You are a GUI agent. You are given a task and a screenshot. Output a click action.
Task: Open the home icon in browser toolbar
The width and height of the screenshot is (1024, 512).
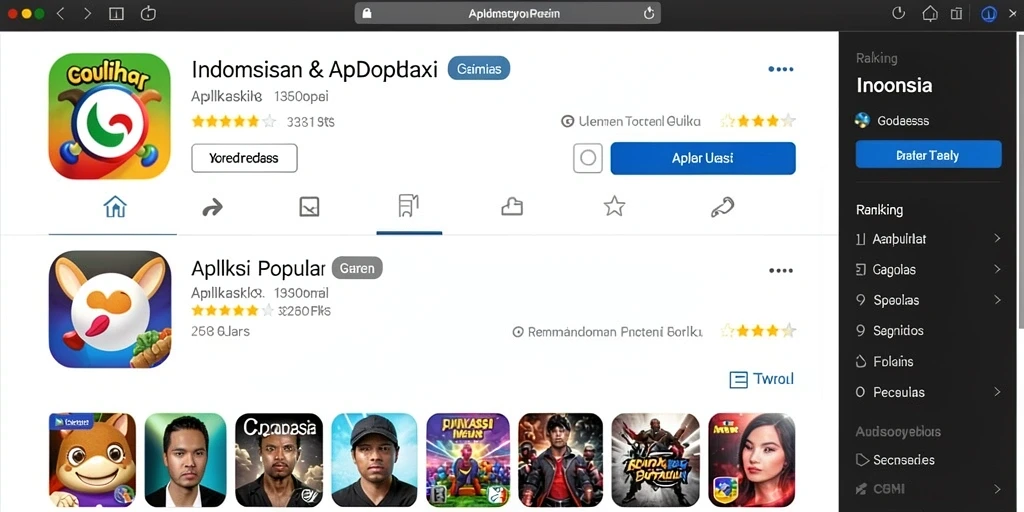coord(929,13)
